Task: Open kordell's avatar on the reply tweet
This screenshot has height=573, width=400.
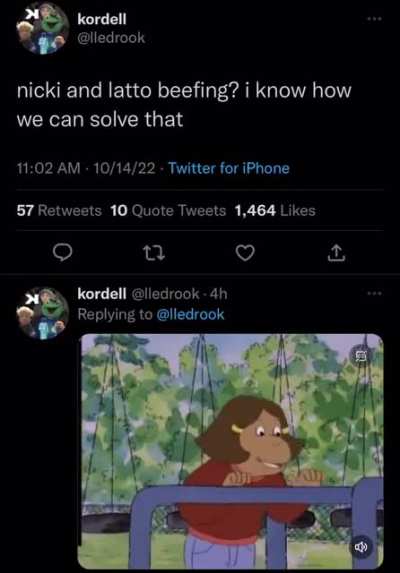Action: [43, 314]
